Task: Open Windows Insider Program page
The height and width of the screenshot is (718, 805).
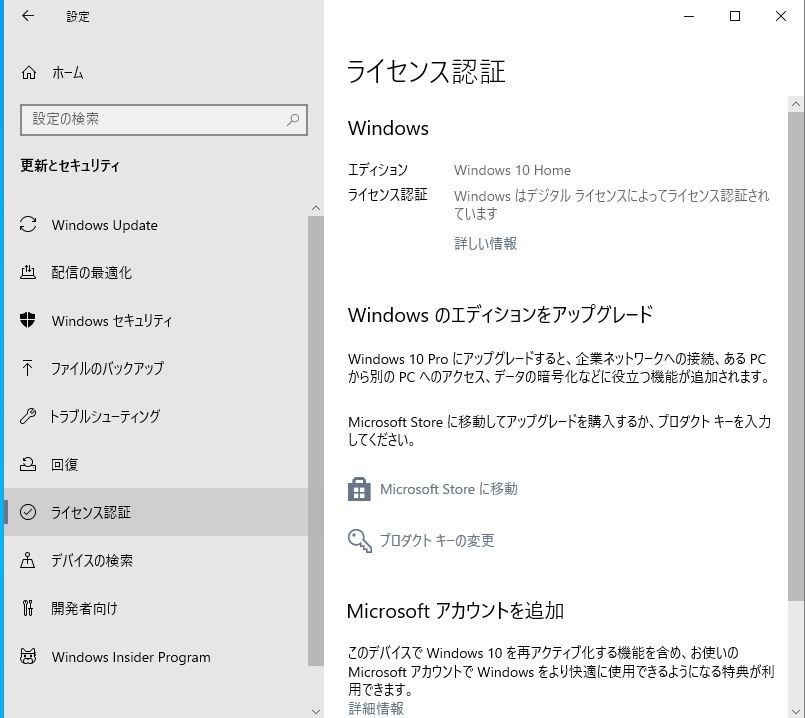Action: [156, 657]
